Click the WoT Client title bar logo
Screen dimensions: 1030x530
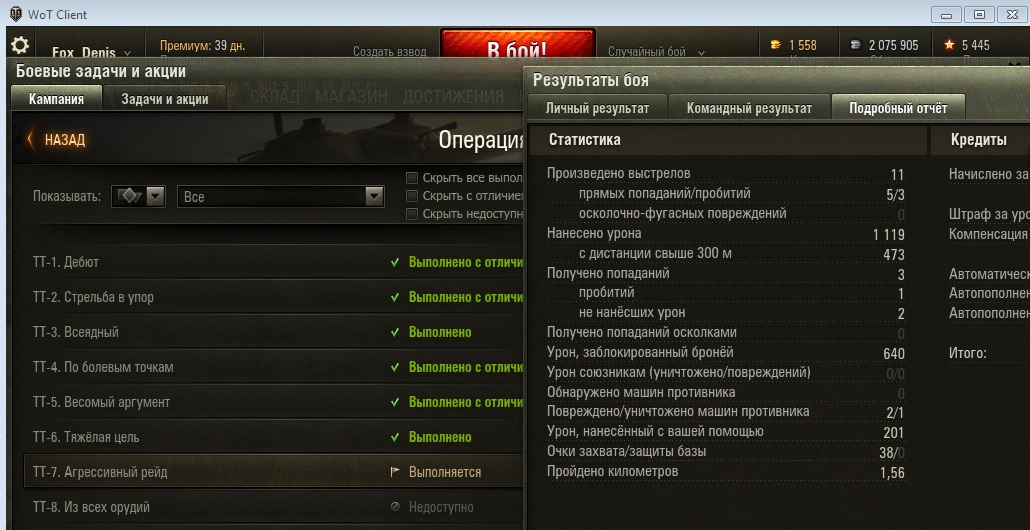(16, 14)
